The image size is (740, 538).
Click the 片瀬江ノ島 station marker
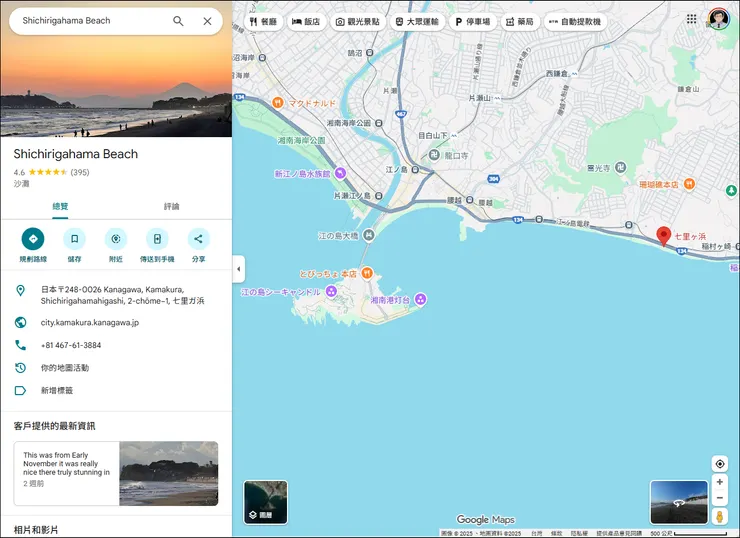pyautogui.click(x=378, y=195)
